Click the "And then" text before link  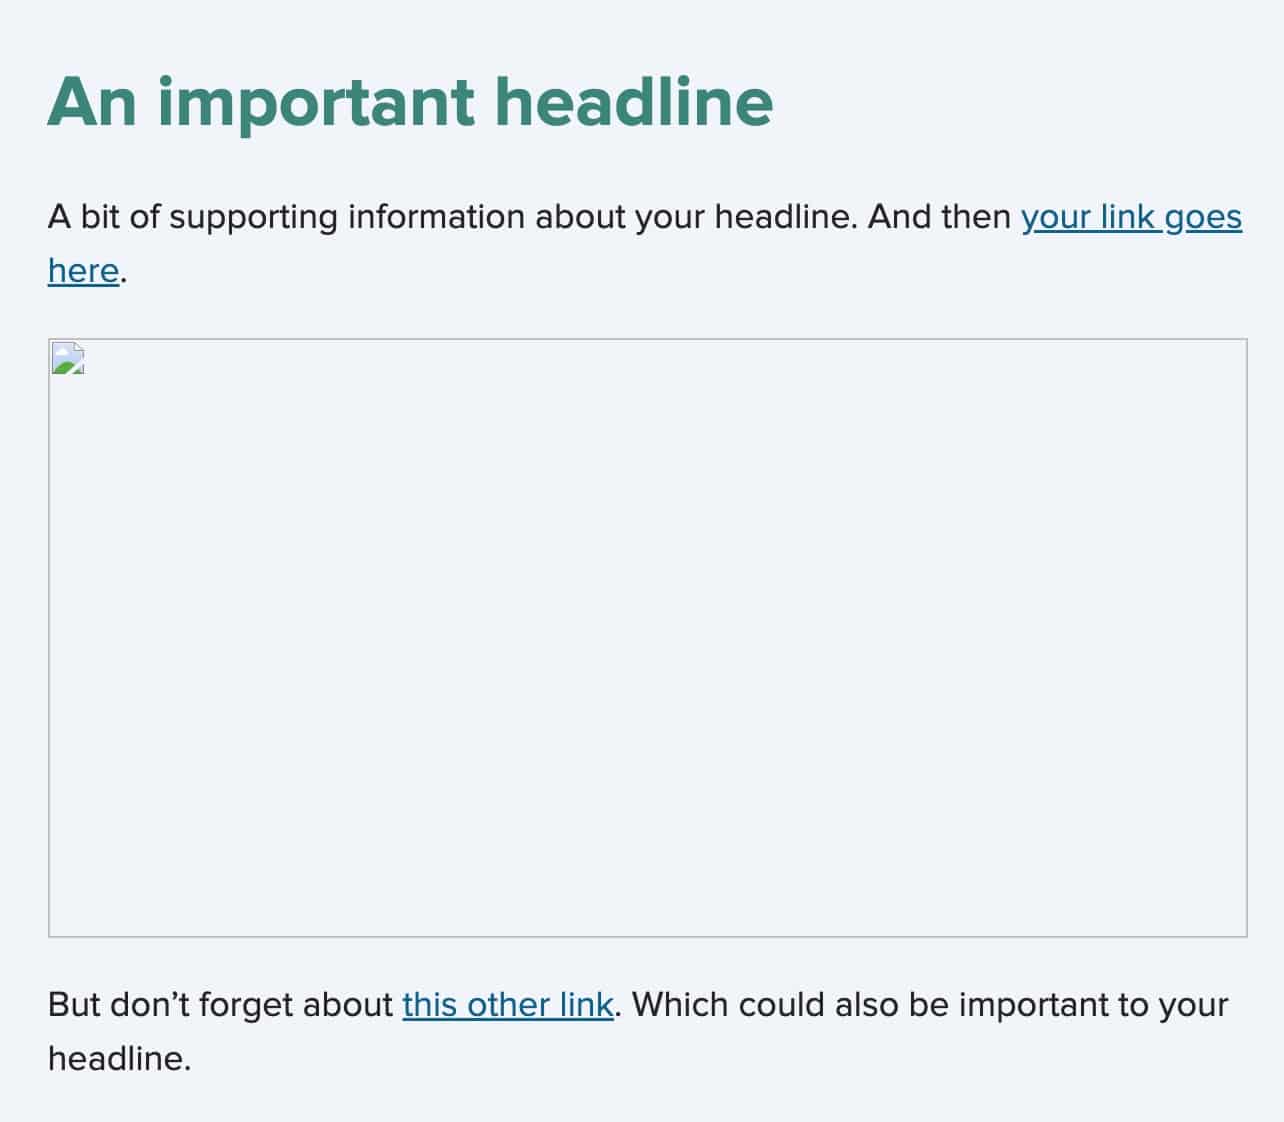coord(939,217)
